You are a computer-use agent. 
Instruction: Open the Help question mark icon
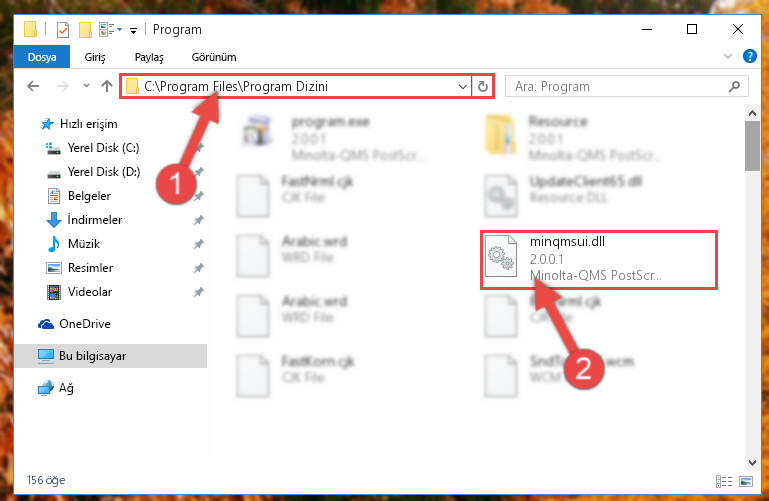(x=749, y=56)
